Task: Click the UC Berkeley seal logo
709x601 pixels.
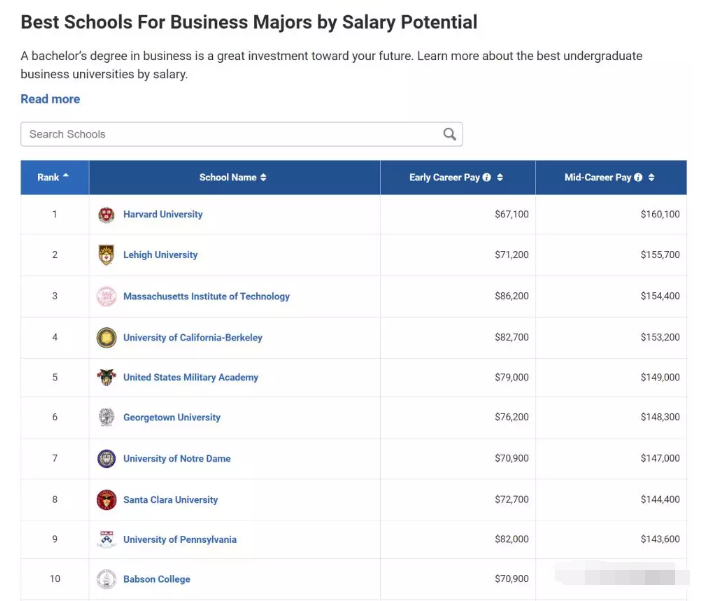Action: point(106,337)
